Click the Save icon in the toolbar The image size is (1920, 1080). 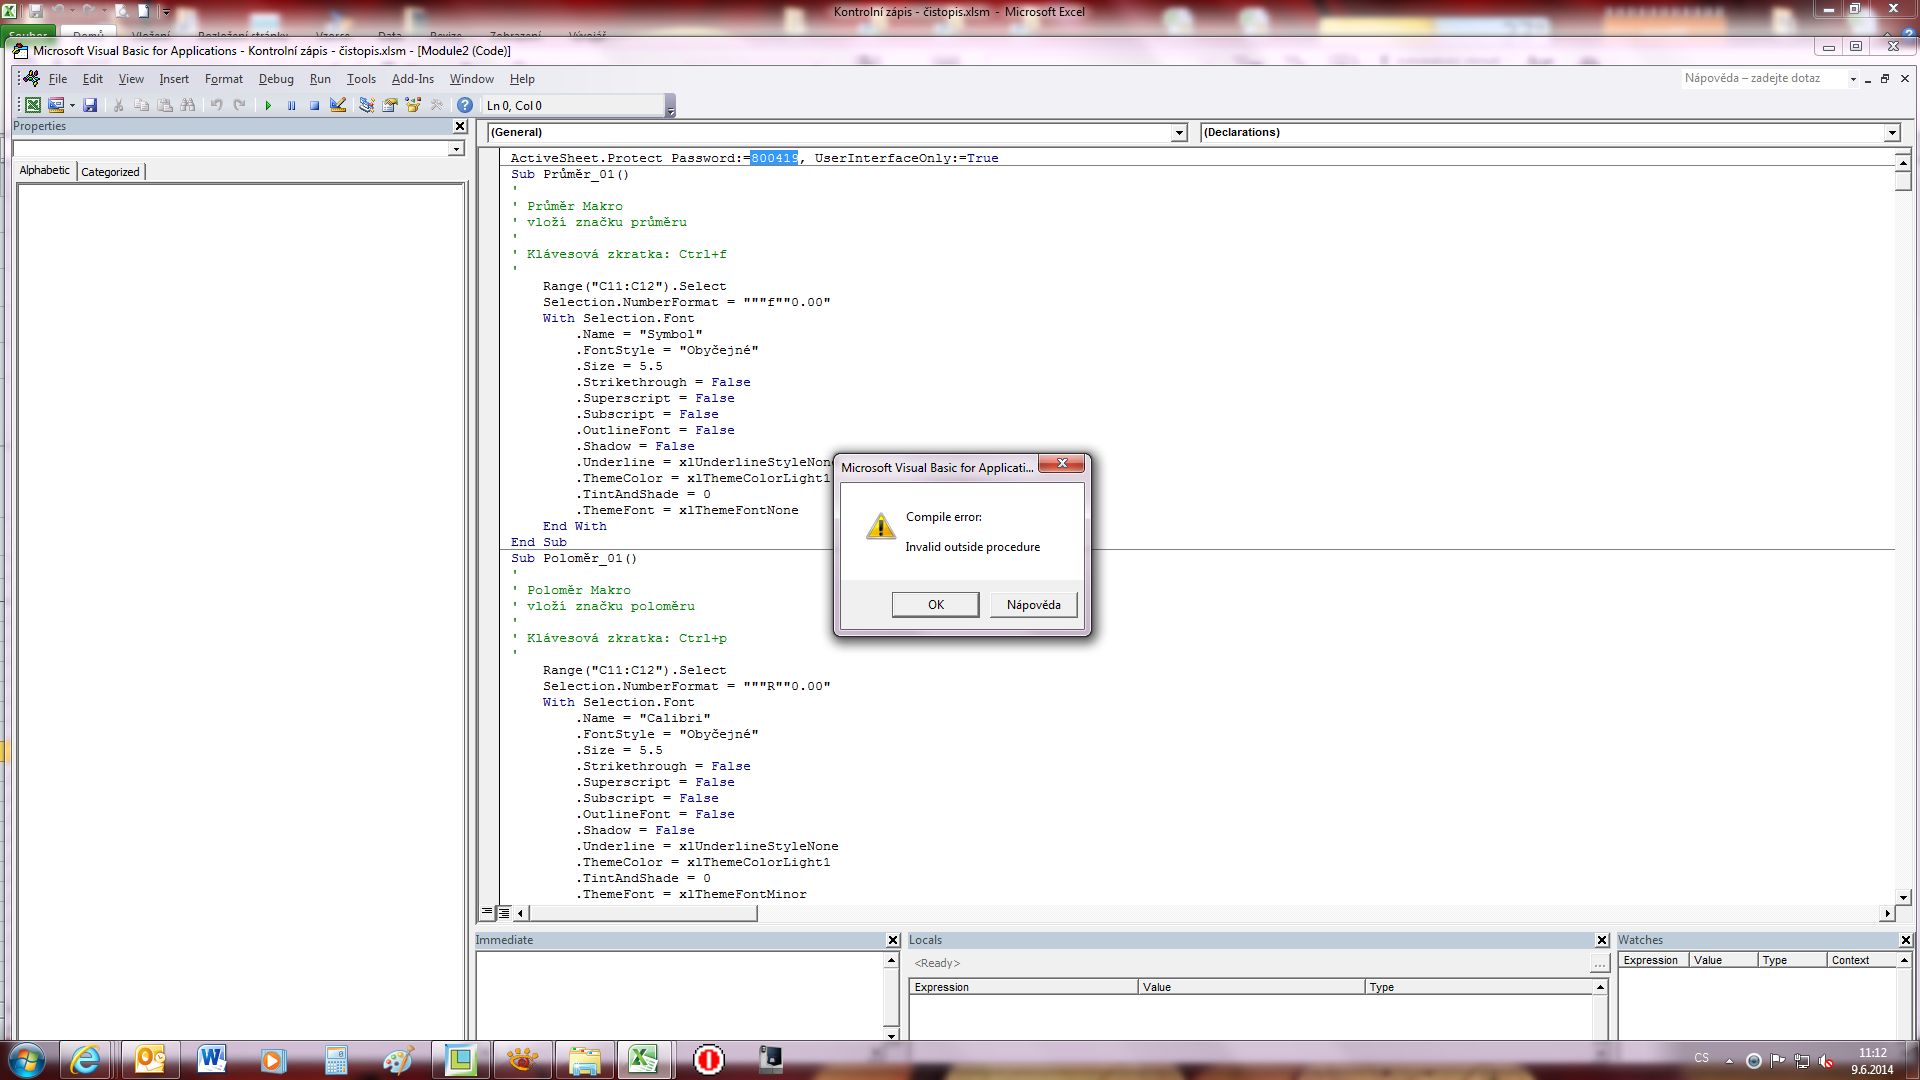[x=90, y=105]
